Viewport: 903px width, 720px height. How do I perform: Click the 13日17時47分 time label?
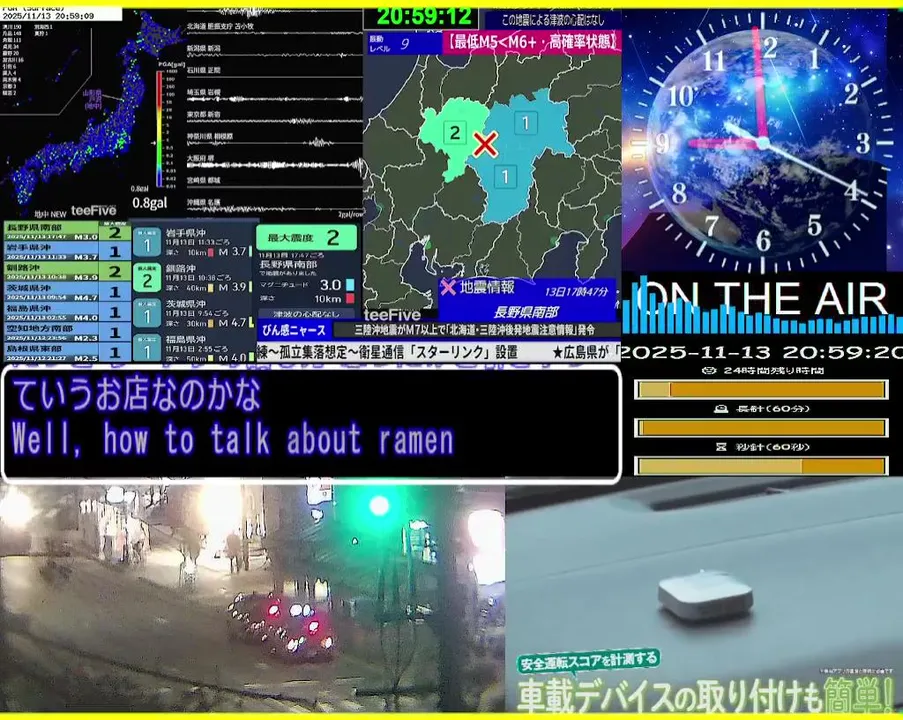[x=576, y=291]
